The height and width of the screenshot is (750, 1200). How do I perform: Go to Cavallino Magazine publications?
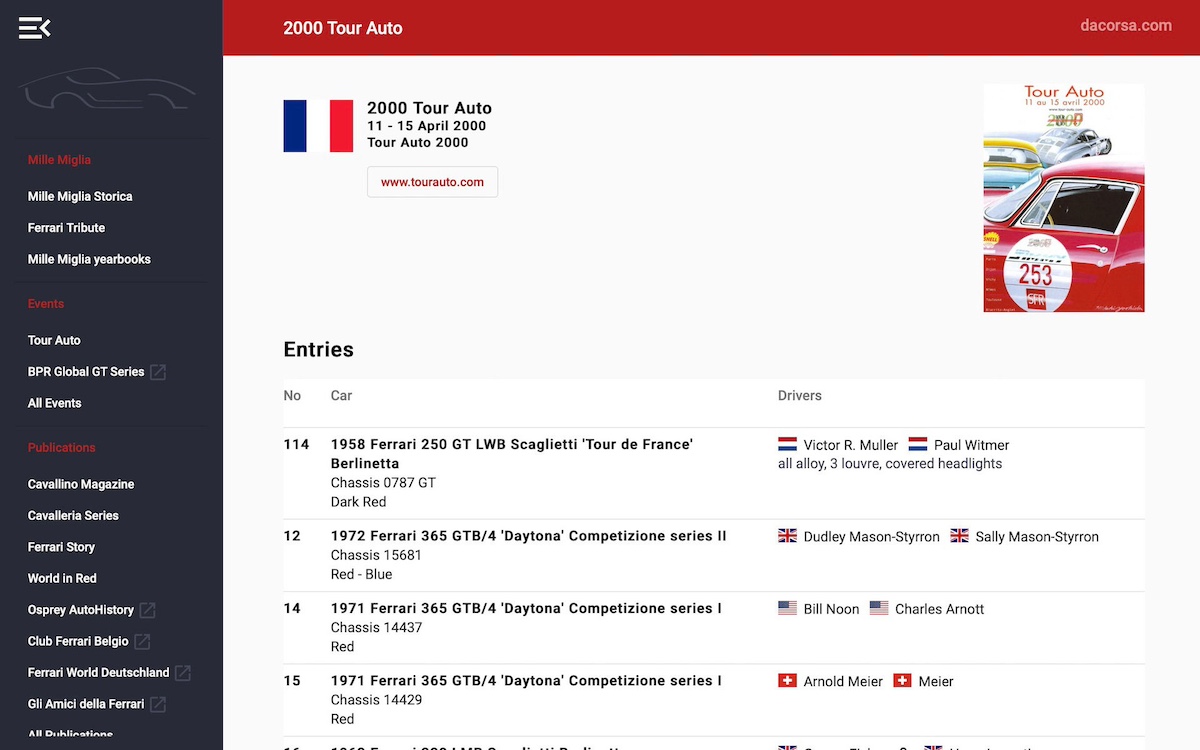(x=81, y=484)
